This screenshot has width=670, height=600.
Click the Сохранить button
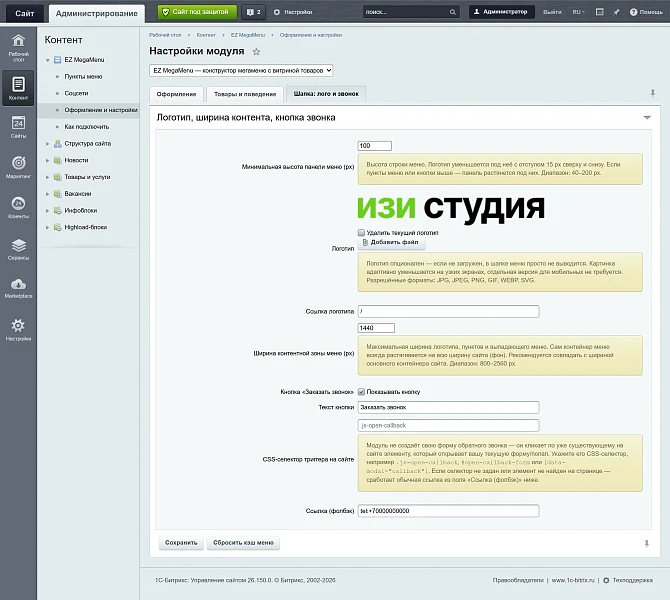pyautogui.click(x=181, y=543)
